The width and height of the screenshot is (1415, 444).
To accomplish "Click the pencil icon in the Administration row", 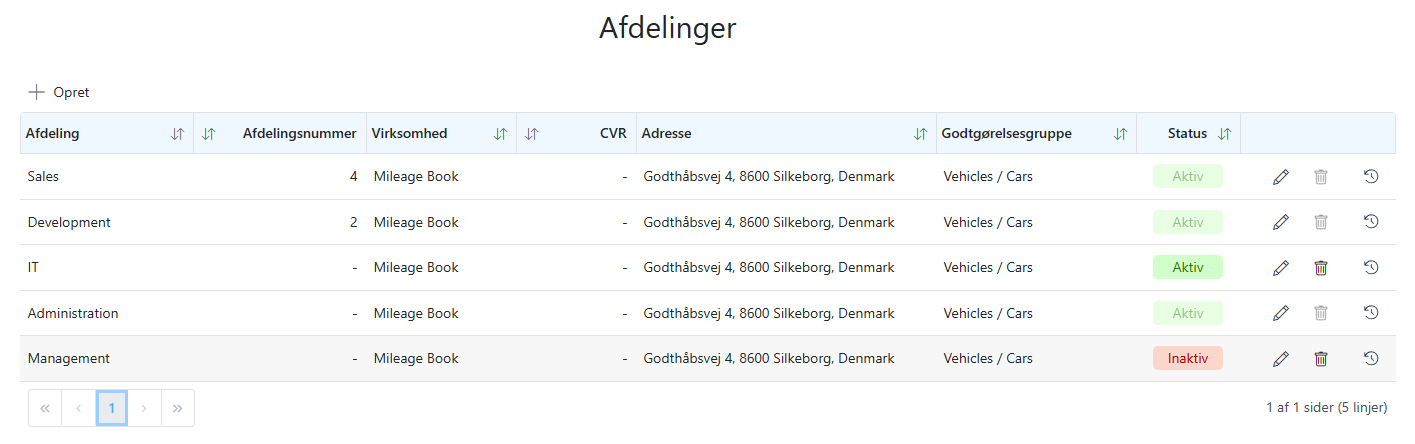I will point(1281,313).
